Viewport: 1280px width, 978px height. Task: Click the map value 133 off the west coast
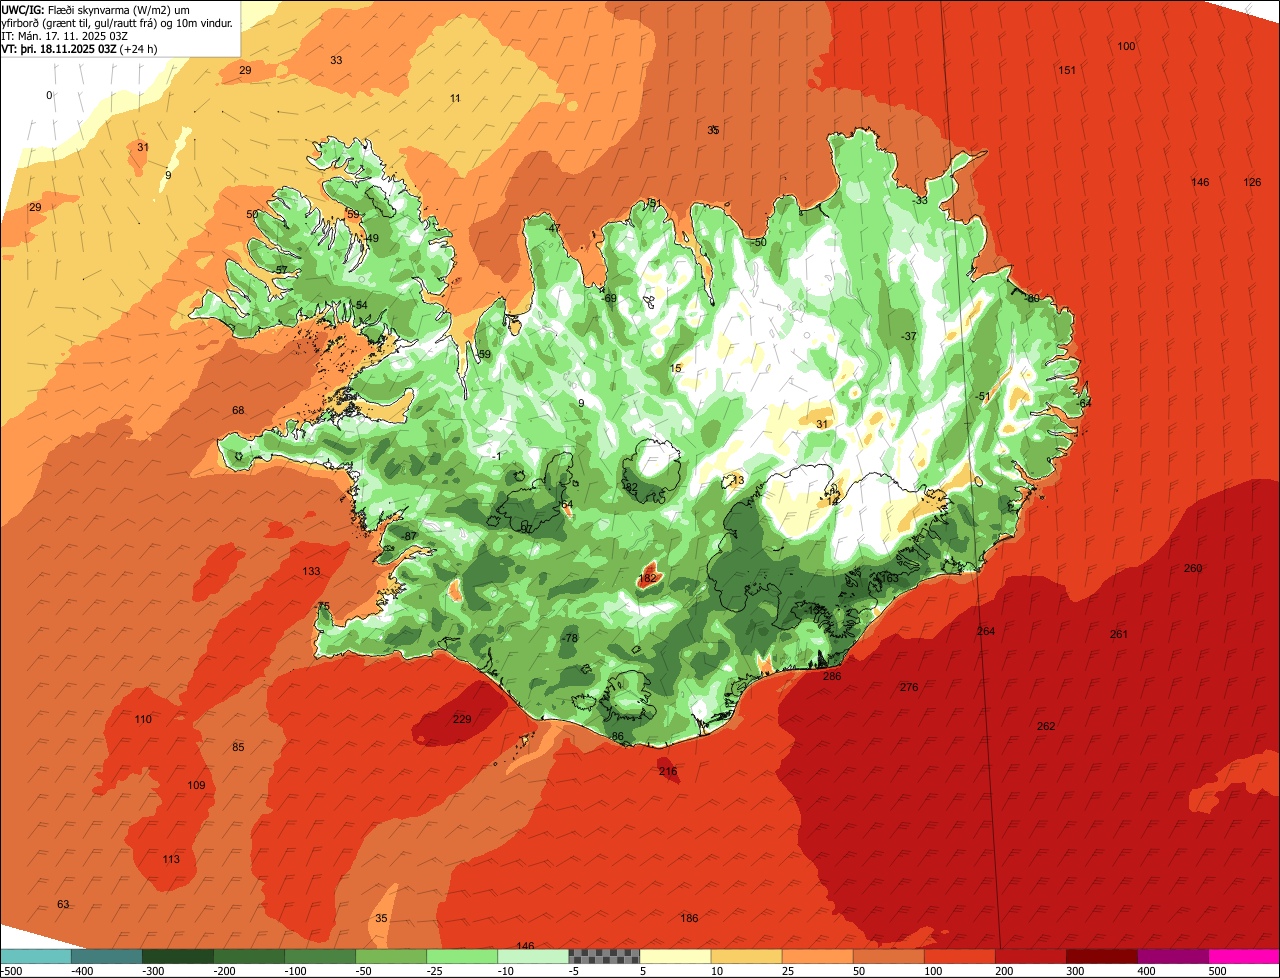pos(312,571)
